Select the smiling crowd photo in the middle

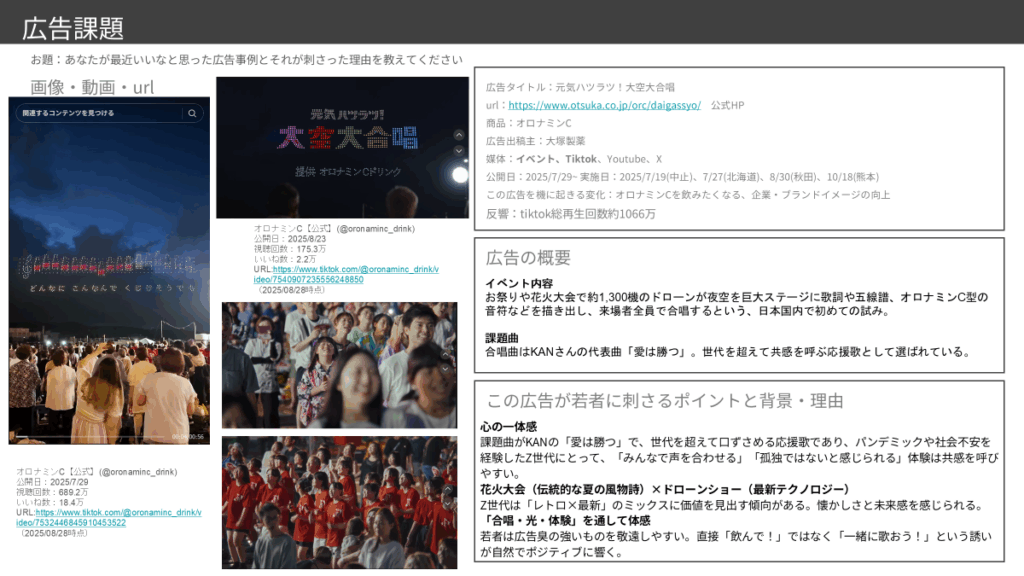click(339, 365)
